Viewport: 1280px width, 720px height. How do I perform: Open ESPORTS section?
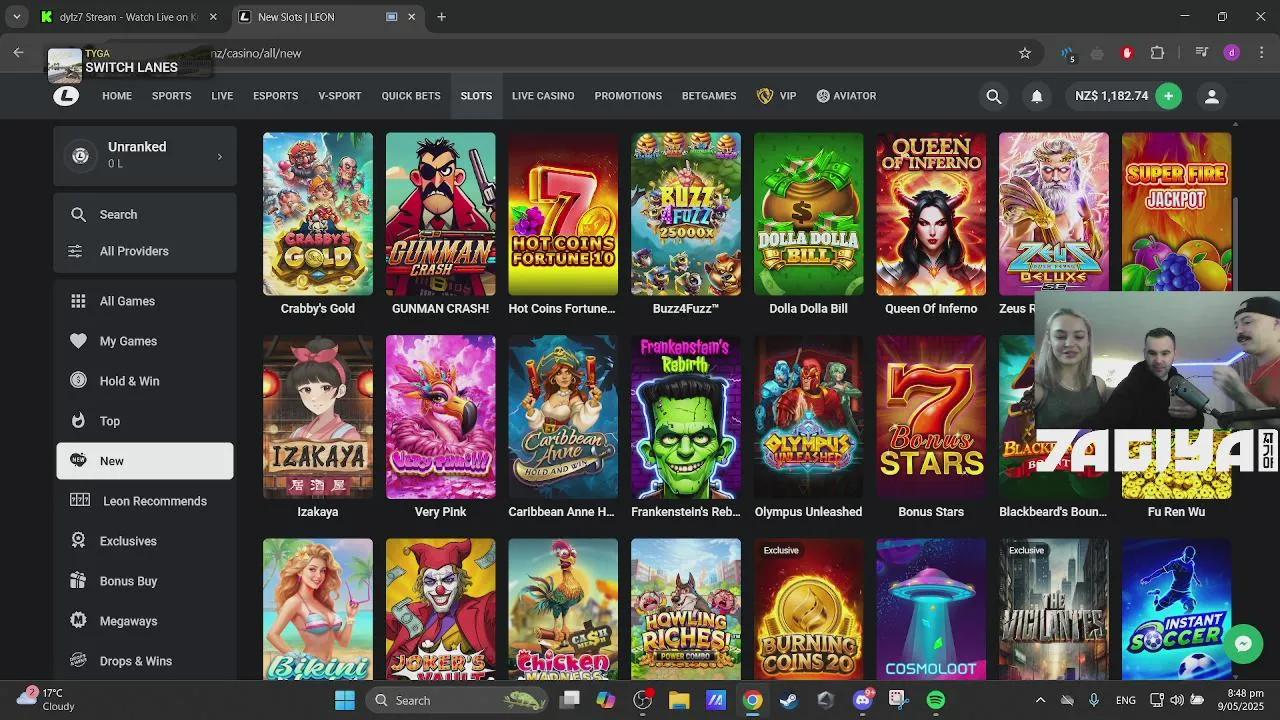276,96
